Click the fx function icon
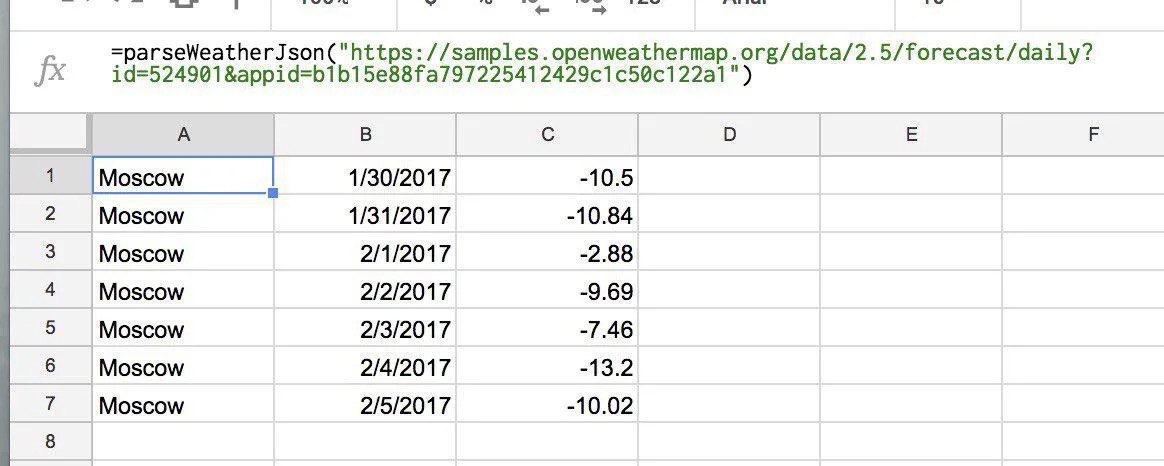 pyautogui.click(x=50, y=71)
